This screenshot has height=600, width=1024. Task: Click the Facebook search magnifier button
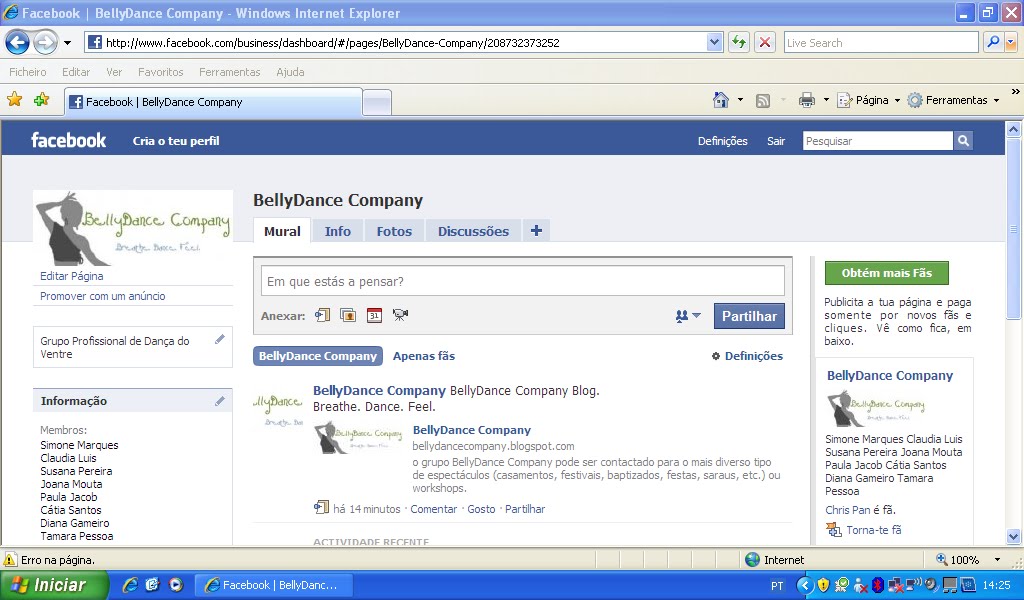(x=963, y=141)
